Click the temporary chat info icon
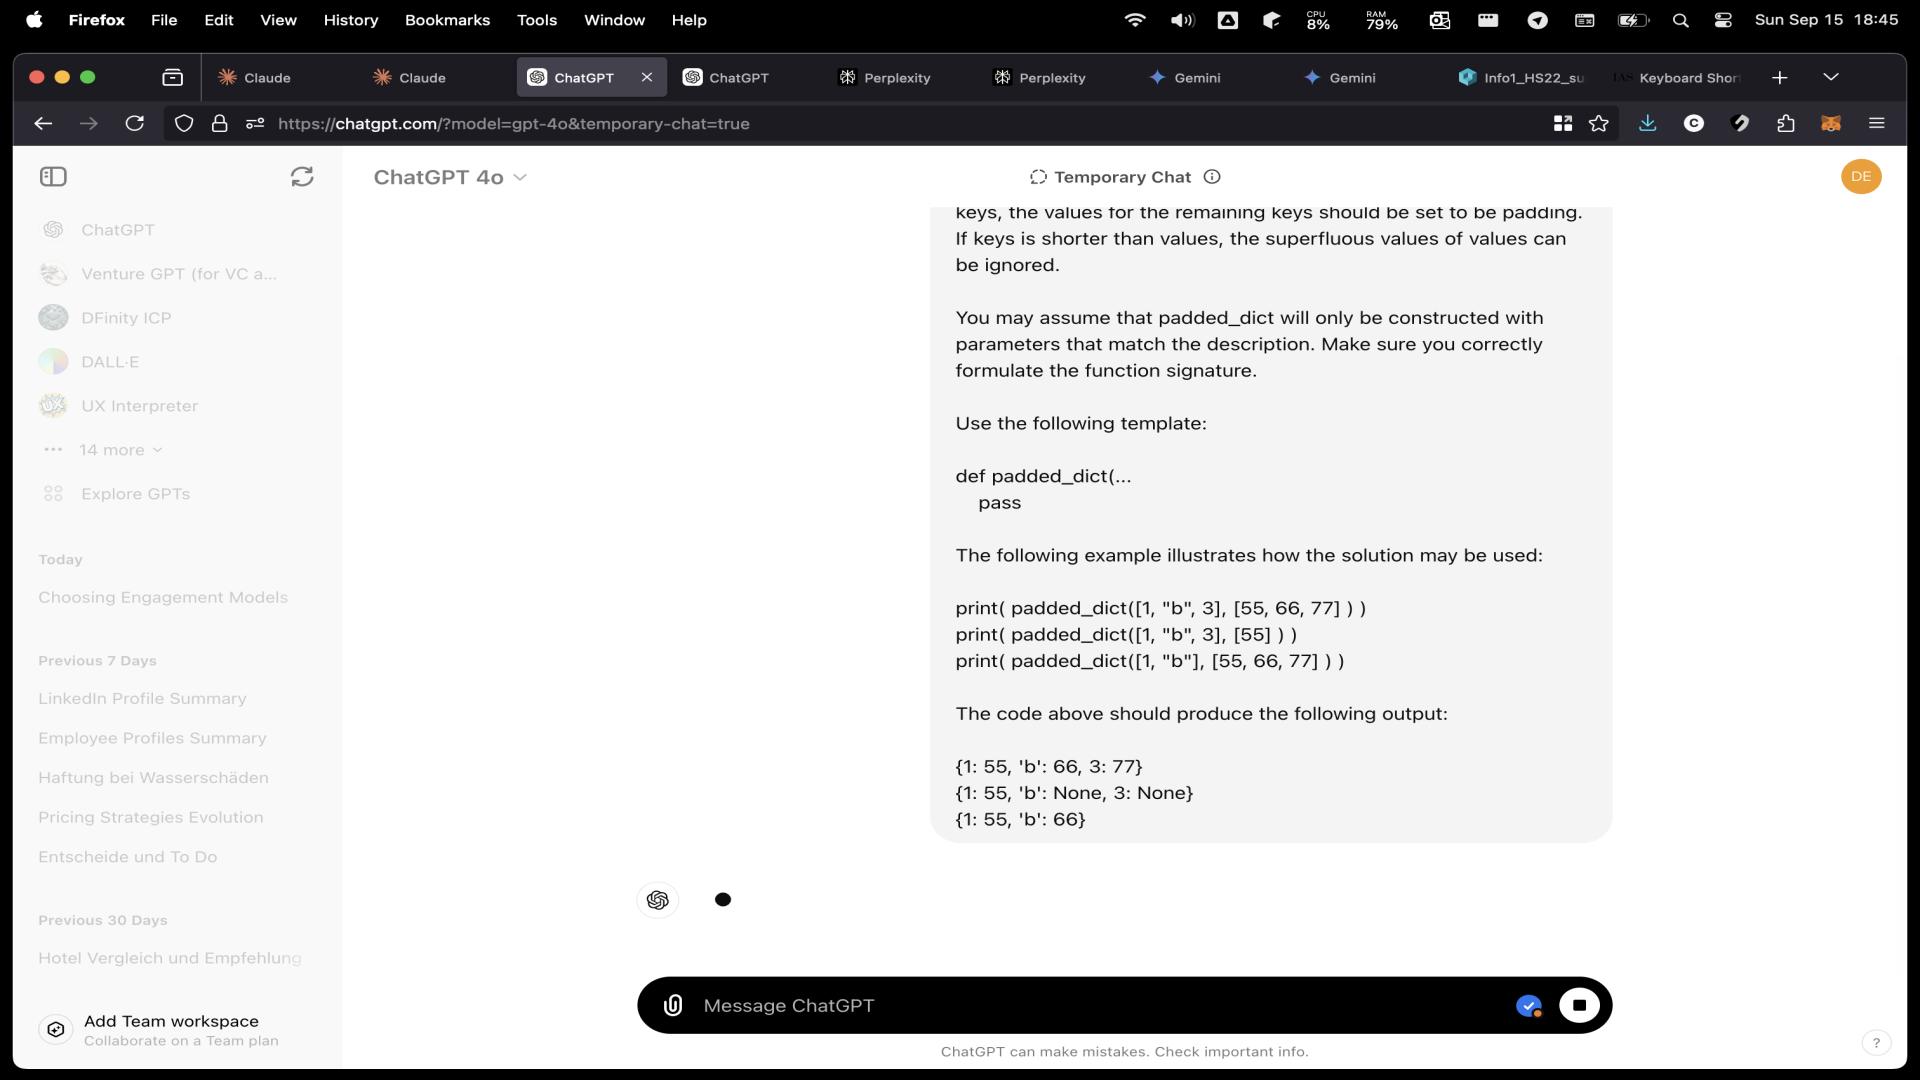This screenshot has width=1920, height=1080. (1211, 175)
